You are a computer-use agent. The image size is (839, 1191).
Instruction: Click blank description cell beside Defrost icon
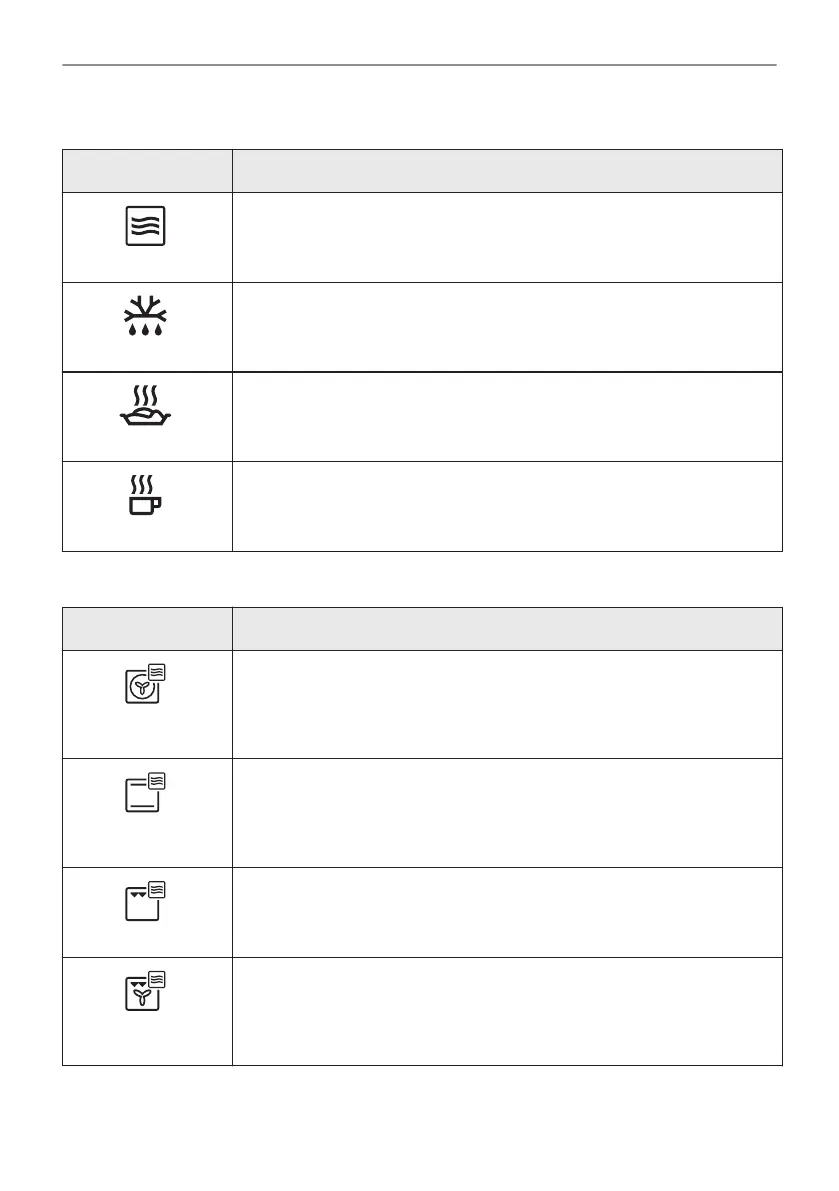coord(507,327)
